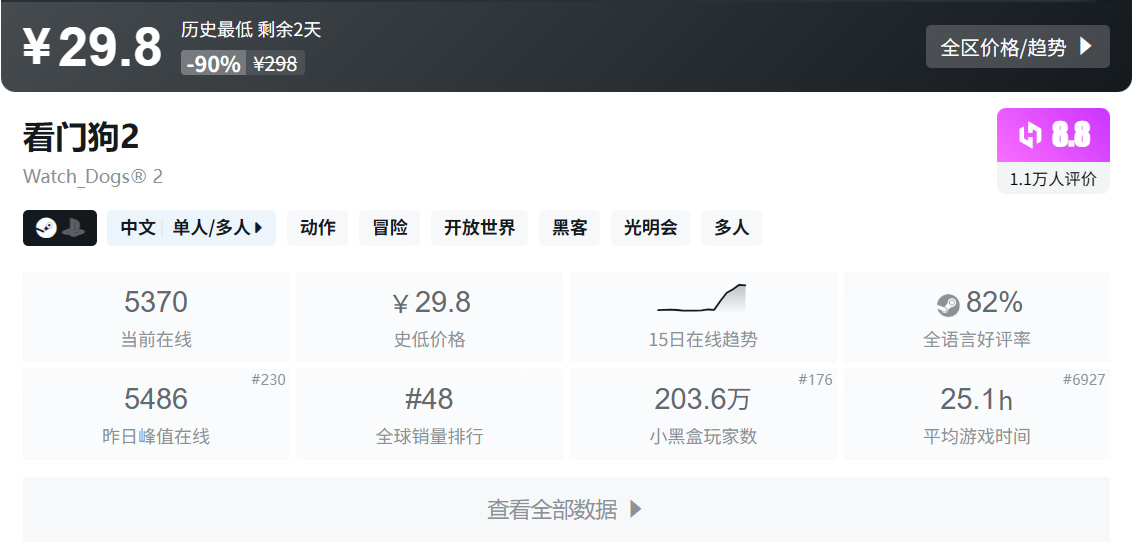The image size is (1148, 543).
Task: Open the 黑客 tag
Action: pyautogui.click(x=569, y=228)
